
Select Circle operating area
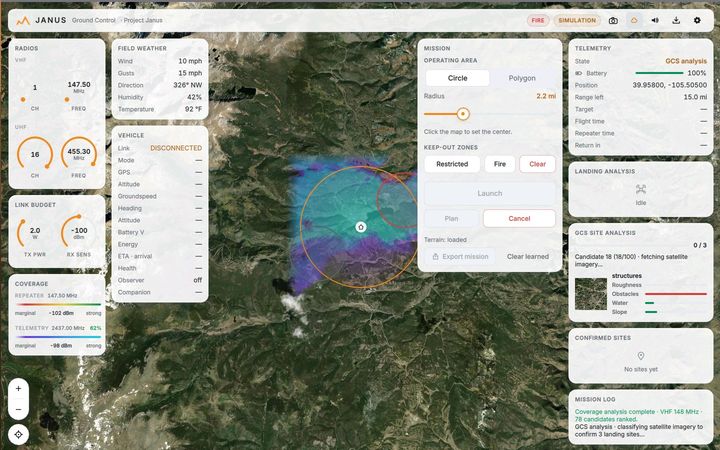(457, 78)
